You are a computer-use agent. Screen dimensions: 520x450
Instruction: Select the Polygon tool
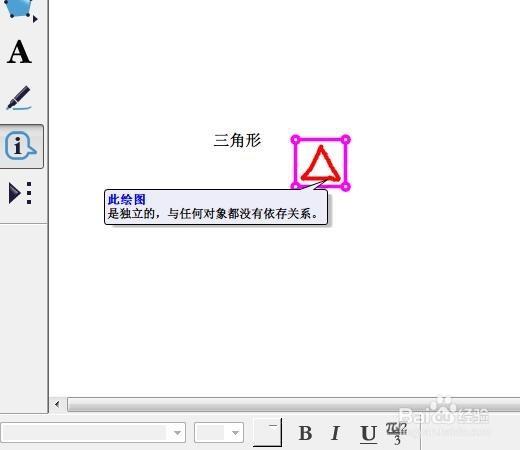[20, 10]
